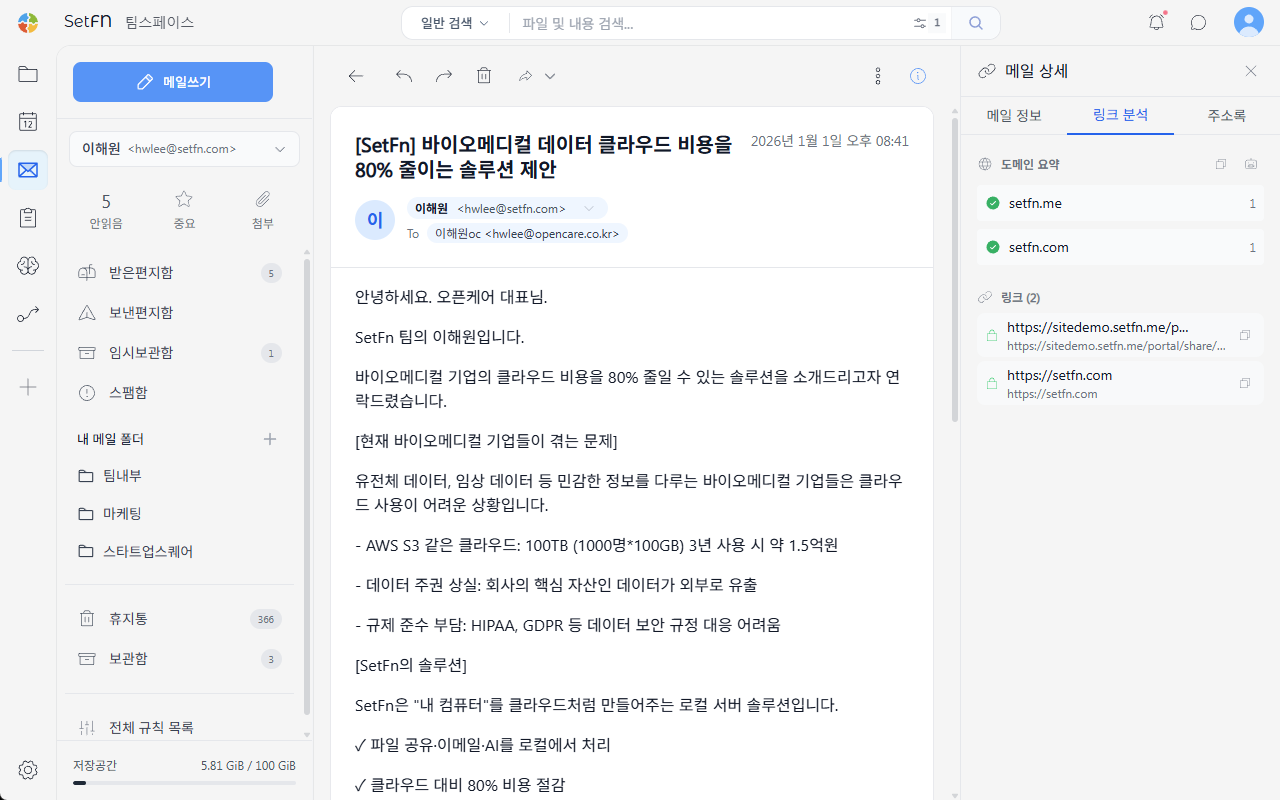Viewport: 1280px width, 800px height.
Task: Click the search magnifier button
Action: point(976,23)
